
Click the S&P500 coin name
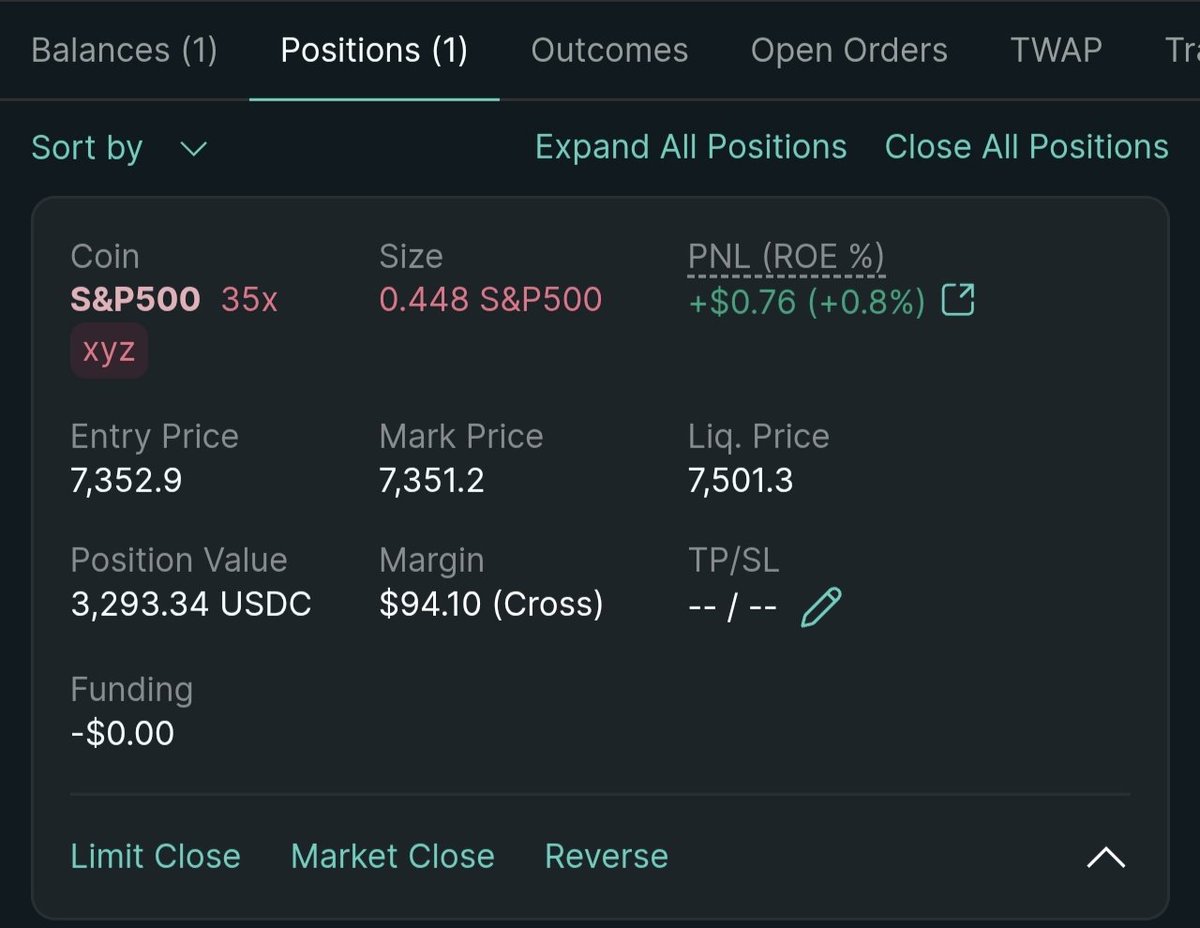click(x=135, y=299)
